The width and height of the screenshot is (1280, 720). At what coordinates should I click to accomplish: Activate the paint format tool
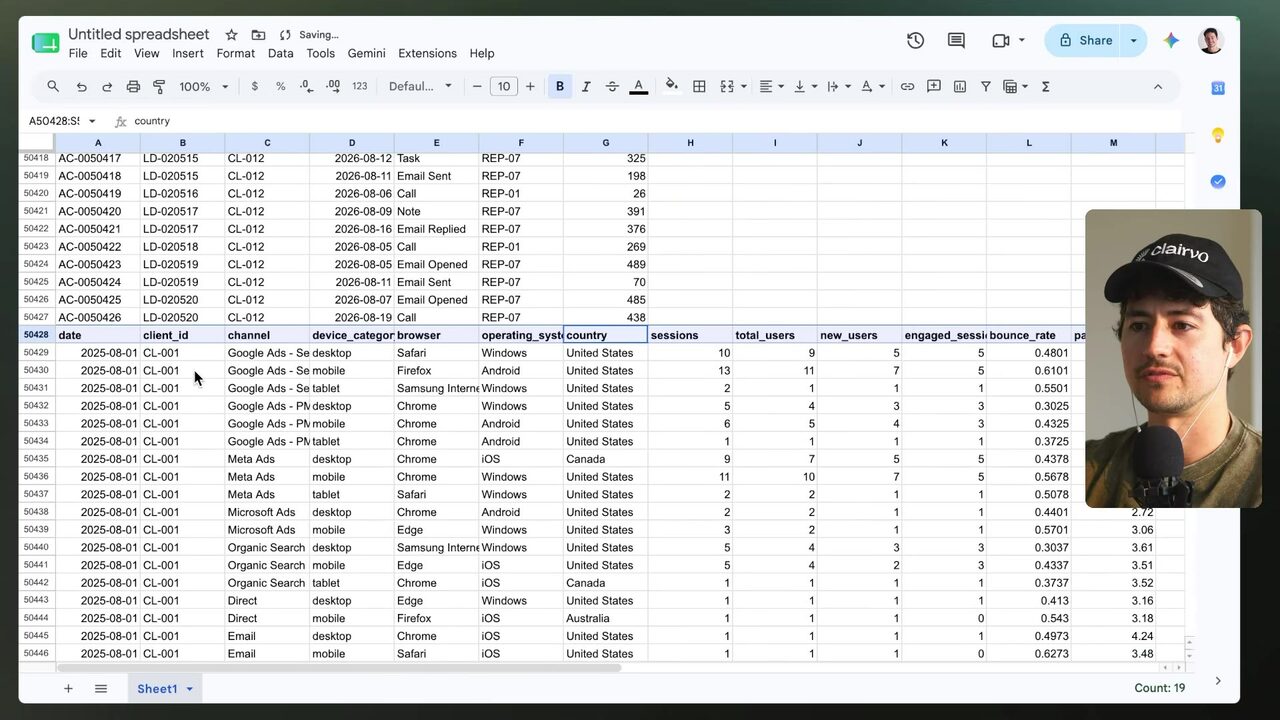[x=159, y=87]
